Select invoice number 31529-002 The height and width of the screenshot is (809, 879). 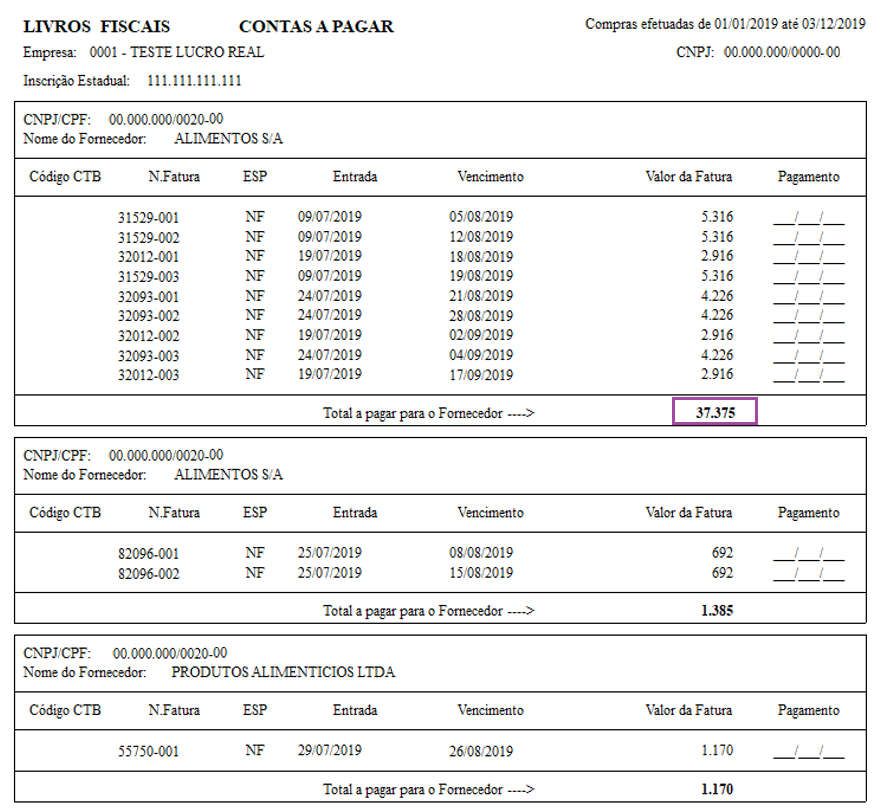click(x=148, y=237)
